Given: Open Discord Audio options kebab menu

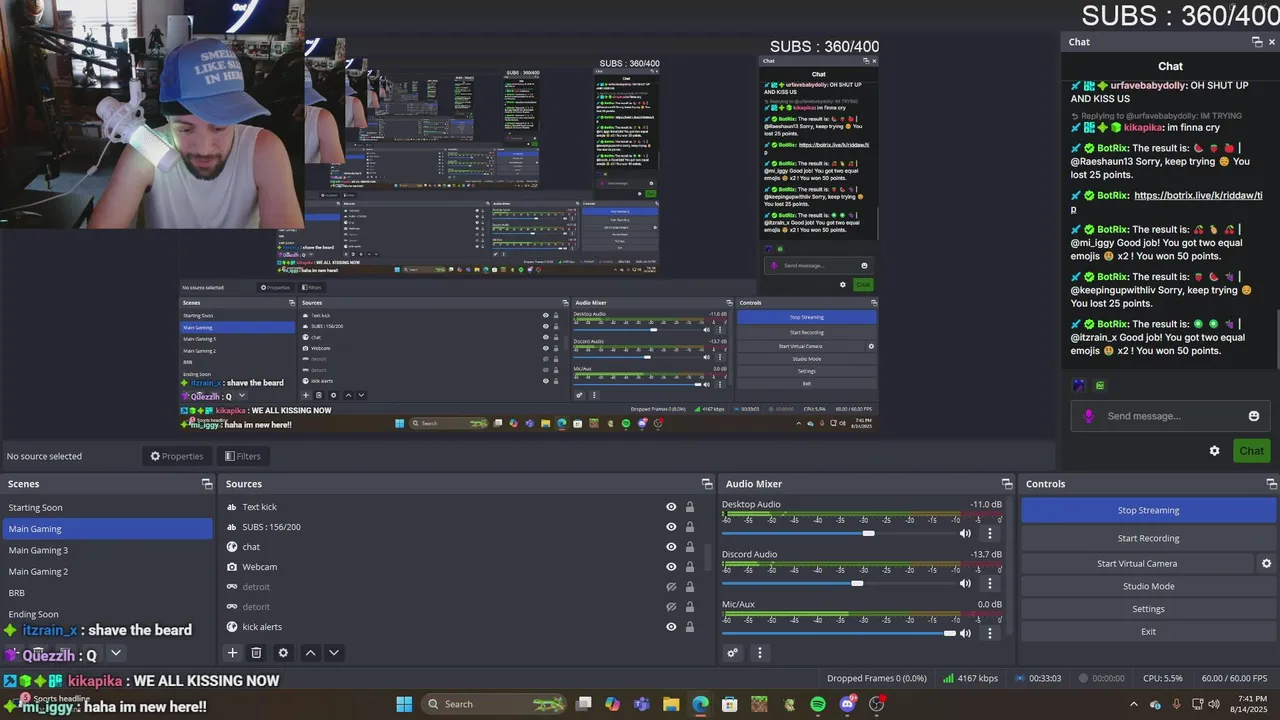Looking at the screenshot, I should tap(990, 583).
